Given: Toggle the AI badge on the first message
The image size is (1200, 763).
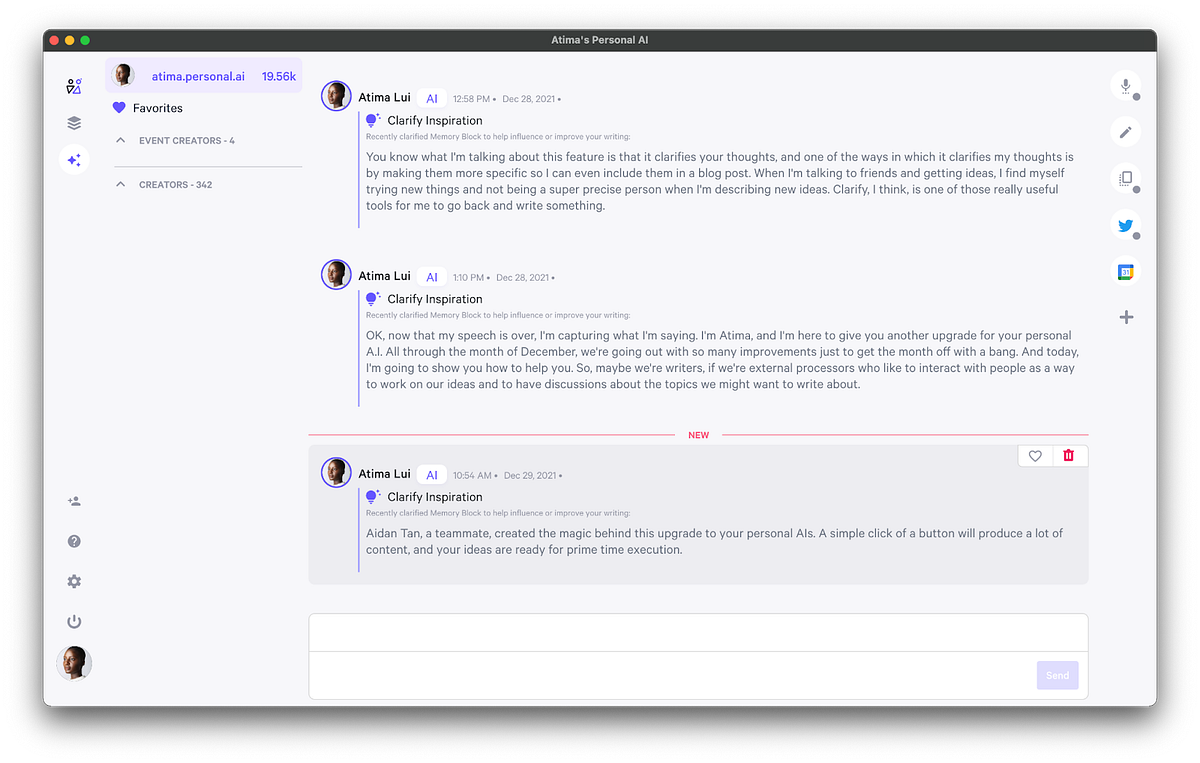Looking at the screenshot, I should pos(431,98).
